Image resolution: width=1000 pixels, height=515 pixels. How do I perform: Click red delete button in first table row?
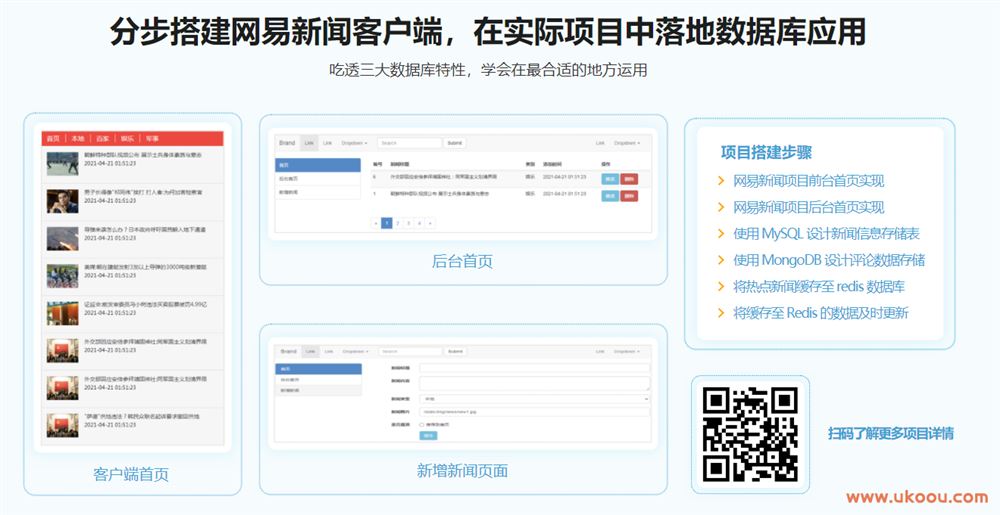pos(629,179)
